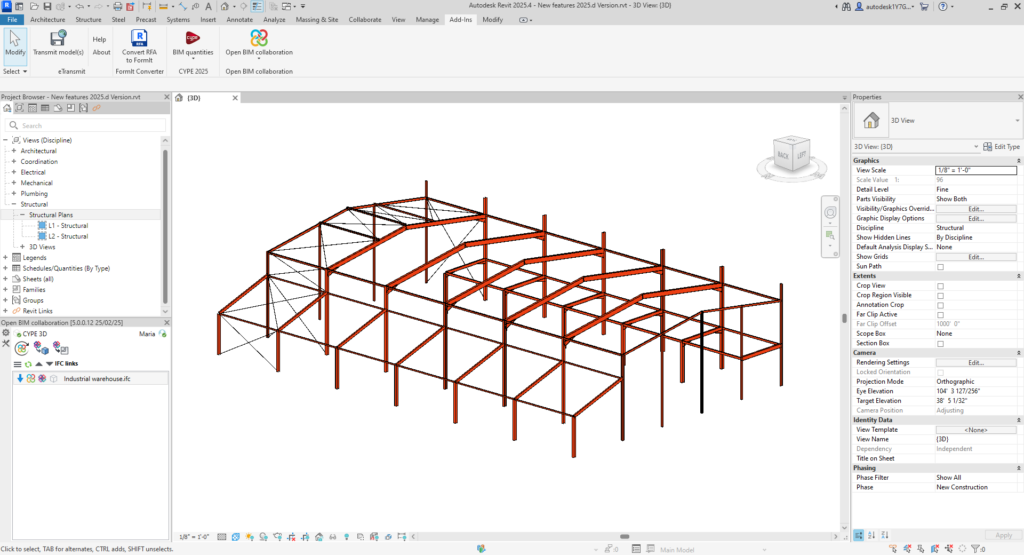Viewport: 1024px width, 555px height.
Task: Click the Open BIM collaboration ribbon icon
Action: tap(259, 38)
